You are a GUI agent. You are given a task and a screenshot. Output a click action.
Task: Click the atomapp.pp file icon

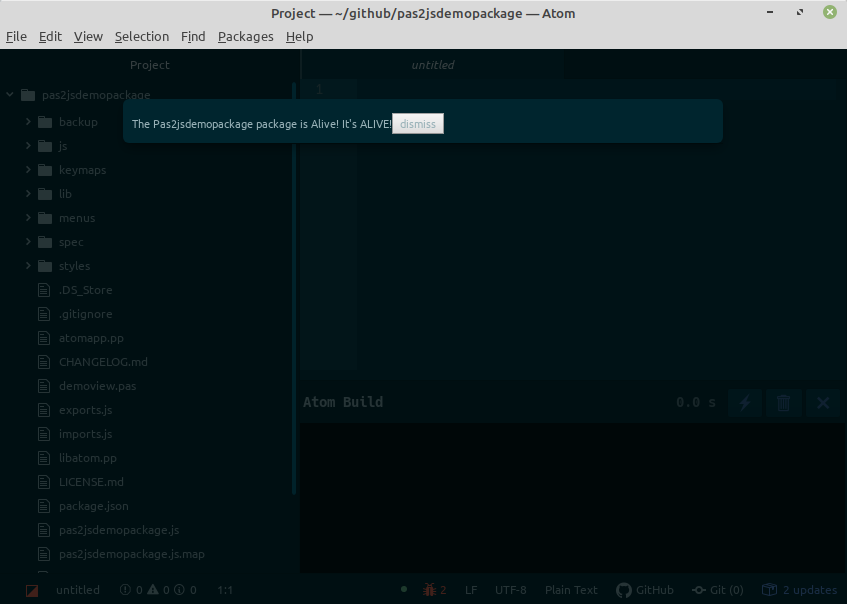point(44,338)
